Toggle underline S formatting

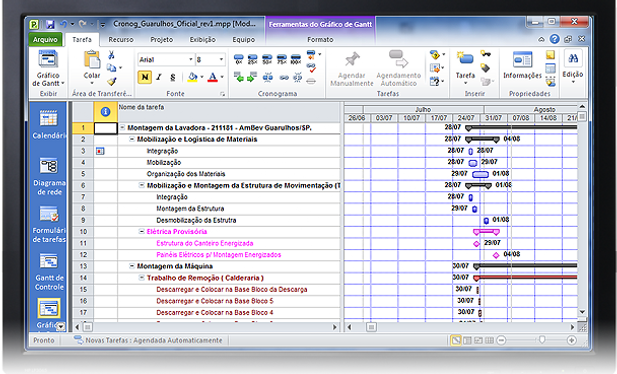[173, 77]
